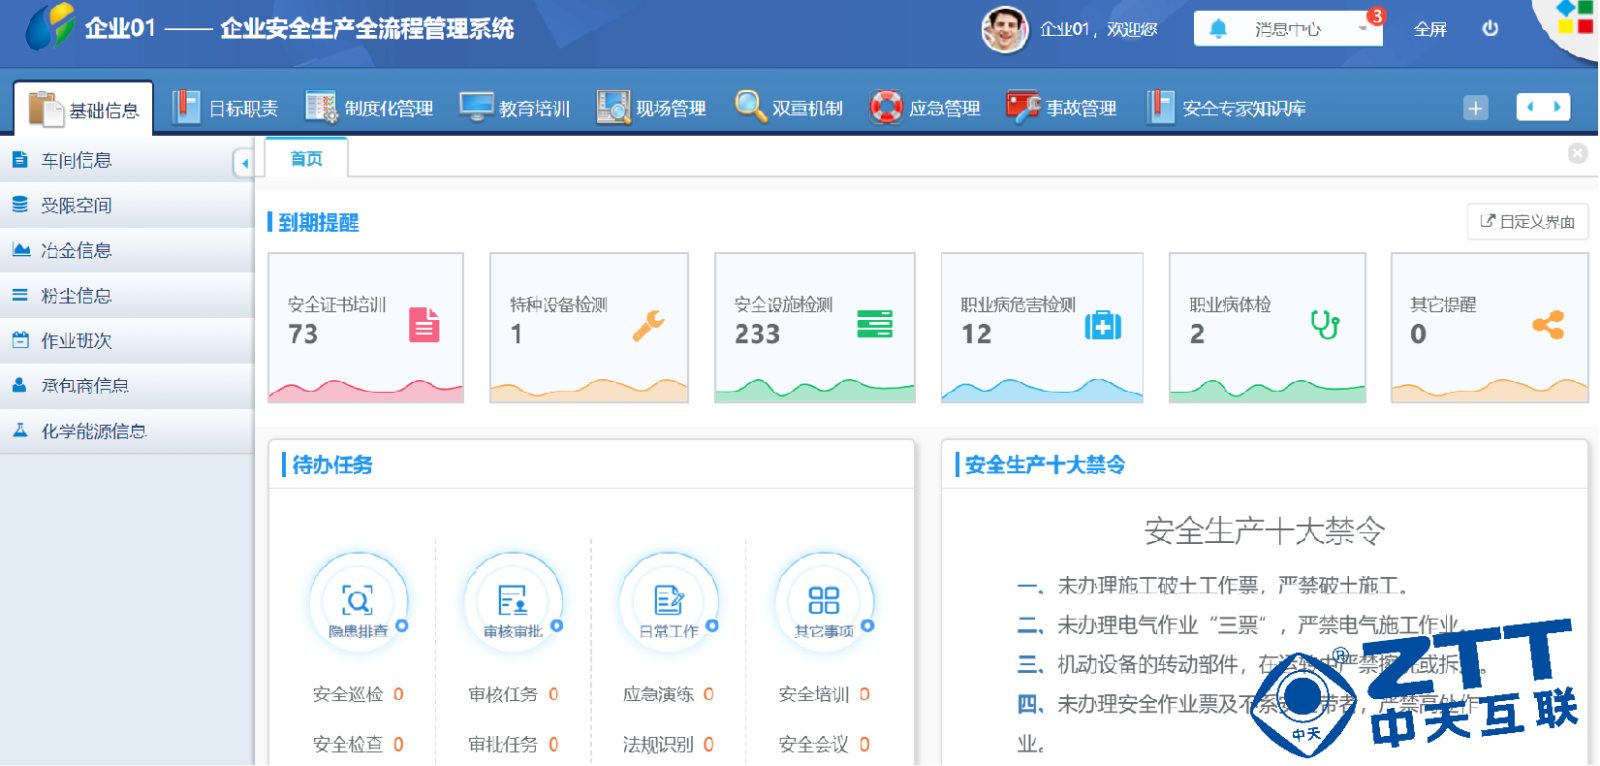Click the notification bell icon
The image size is (1600, 766).
pyautogui.click(x=1218, y=29)
